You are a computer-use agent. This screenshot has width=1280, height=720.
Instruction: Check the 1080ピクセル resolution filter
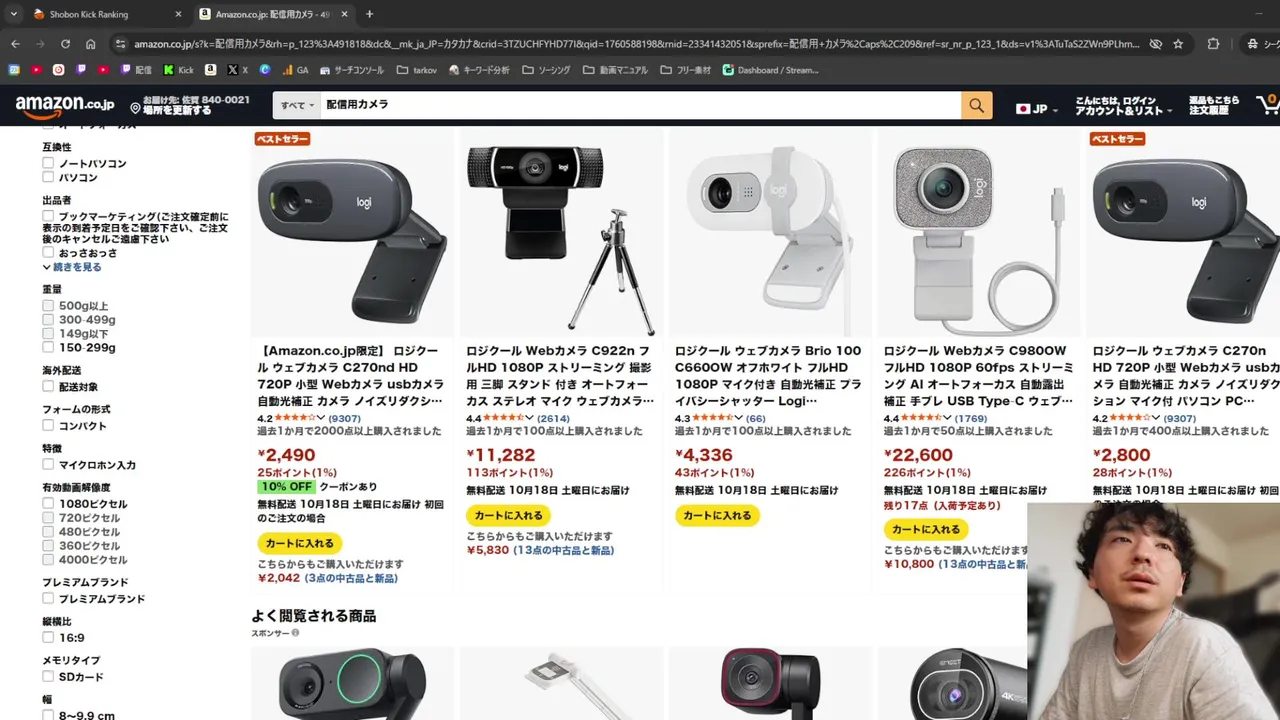pyautogui.click(x=48, y=504)
